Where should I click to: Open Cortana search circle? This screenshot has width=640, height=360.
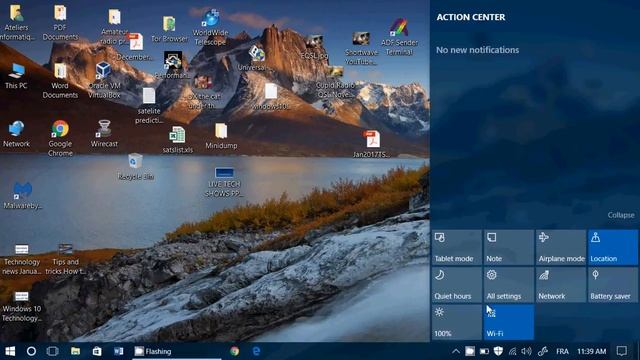point(31,351)
